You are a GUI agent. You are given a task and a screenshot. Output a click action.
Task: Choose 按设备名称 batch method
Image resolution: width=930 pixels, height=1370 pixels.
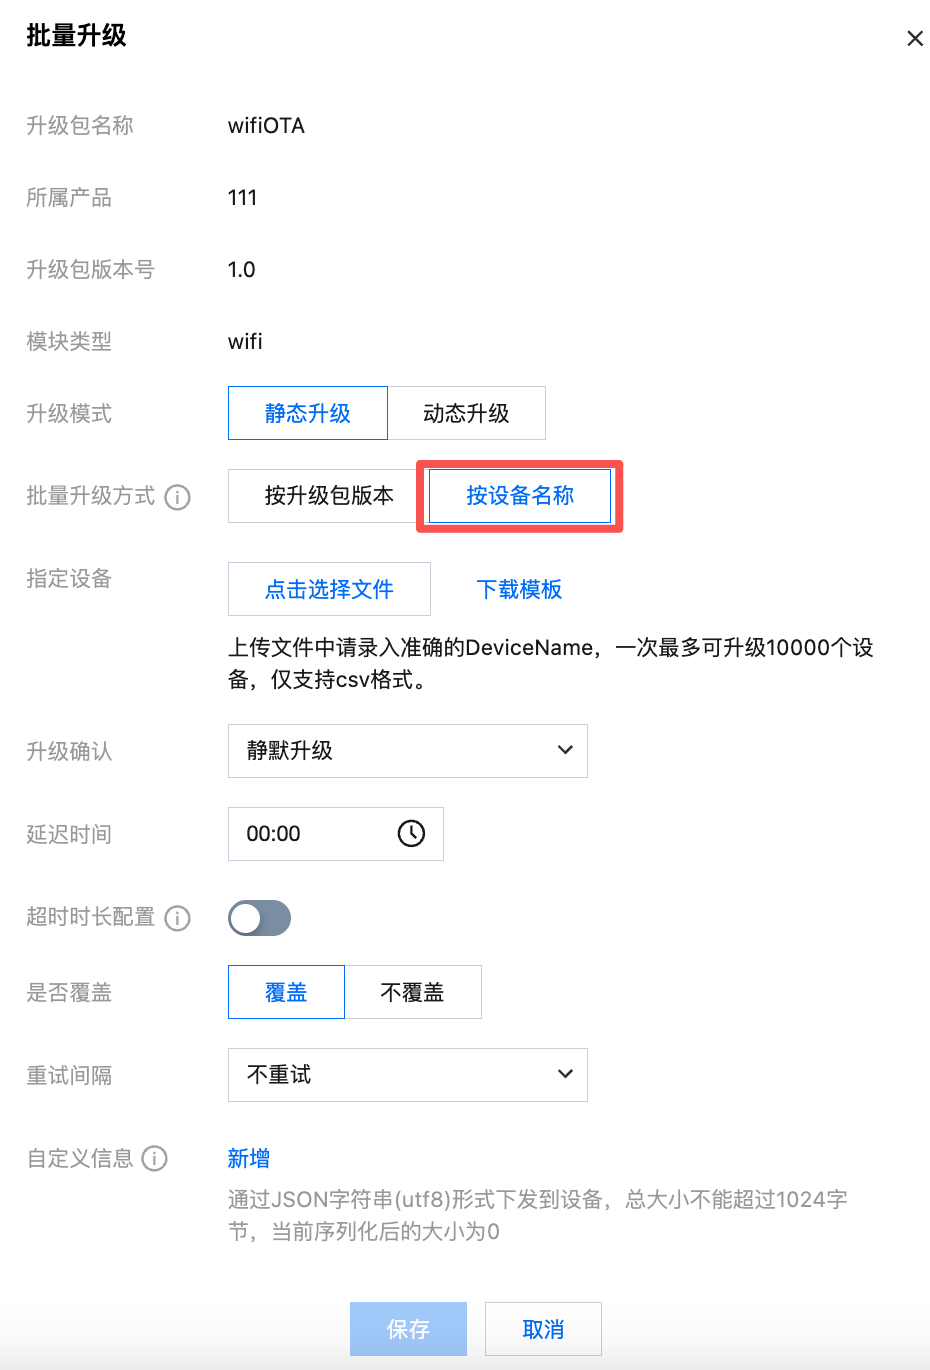(520, 496)
